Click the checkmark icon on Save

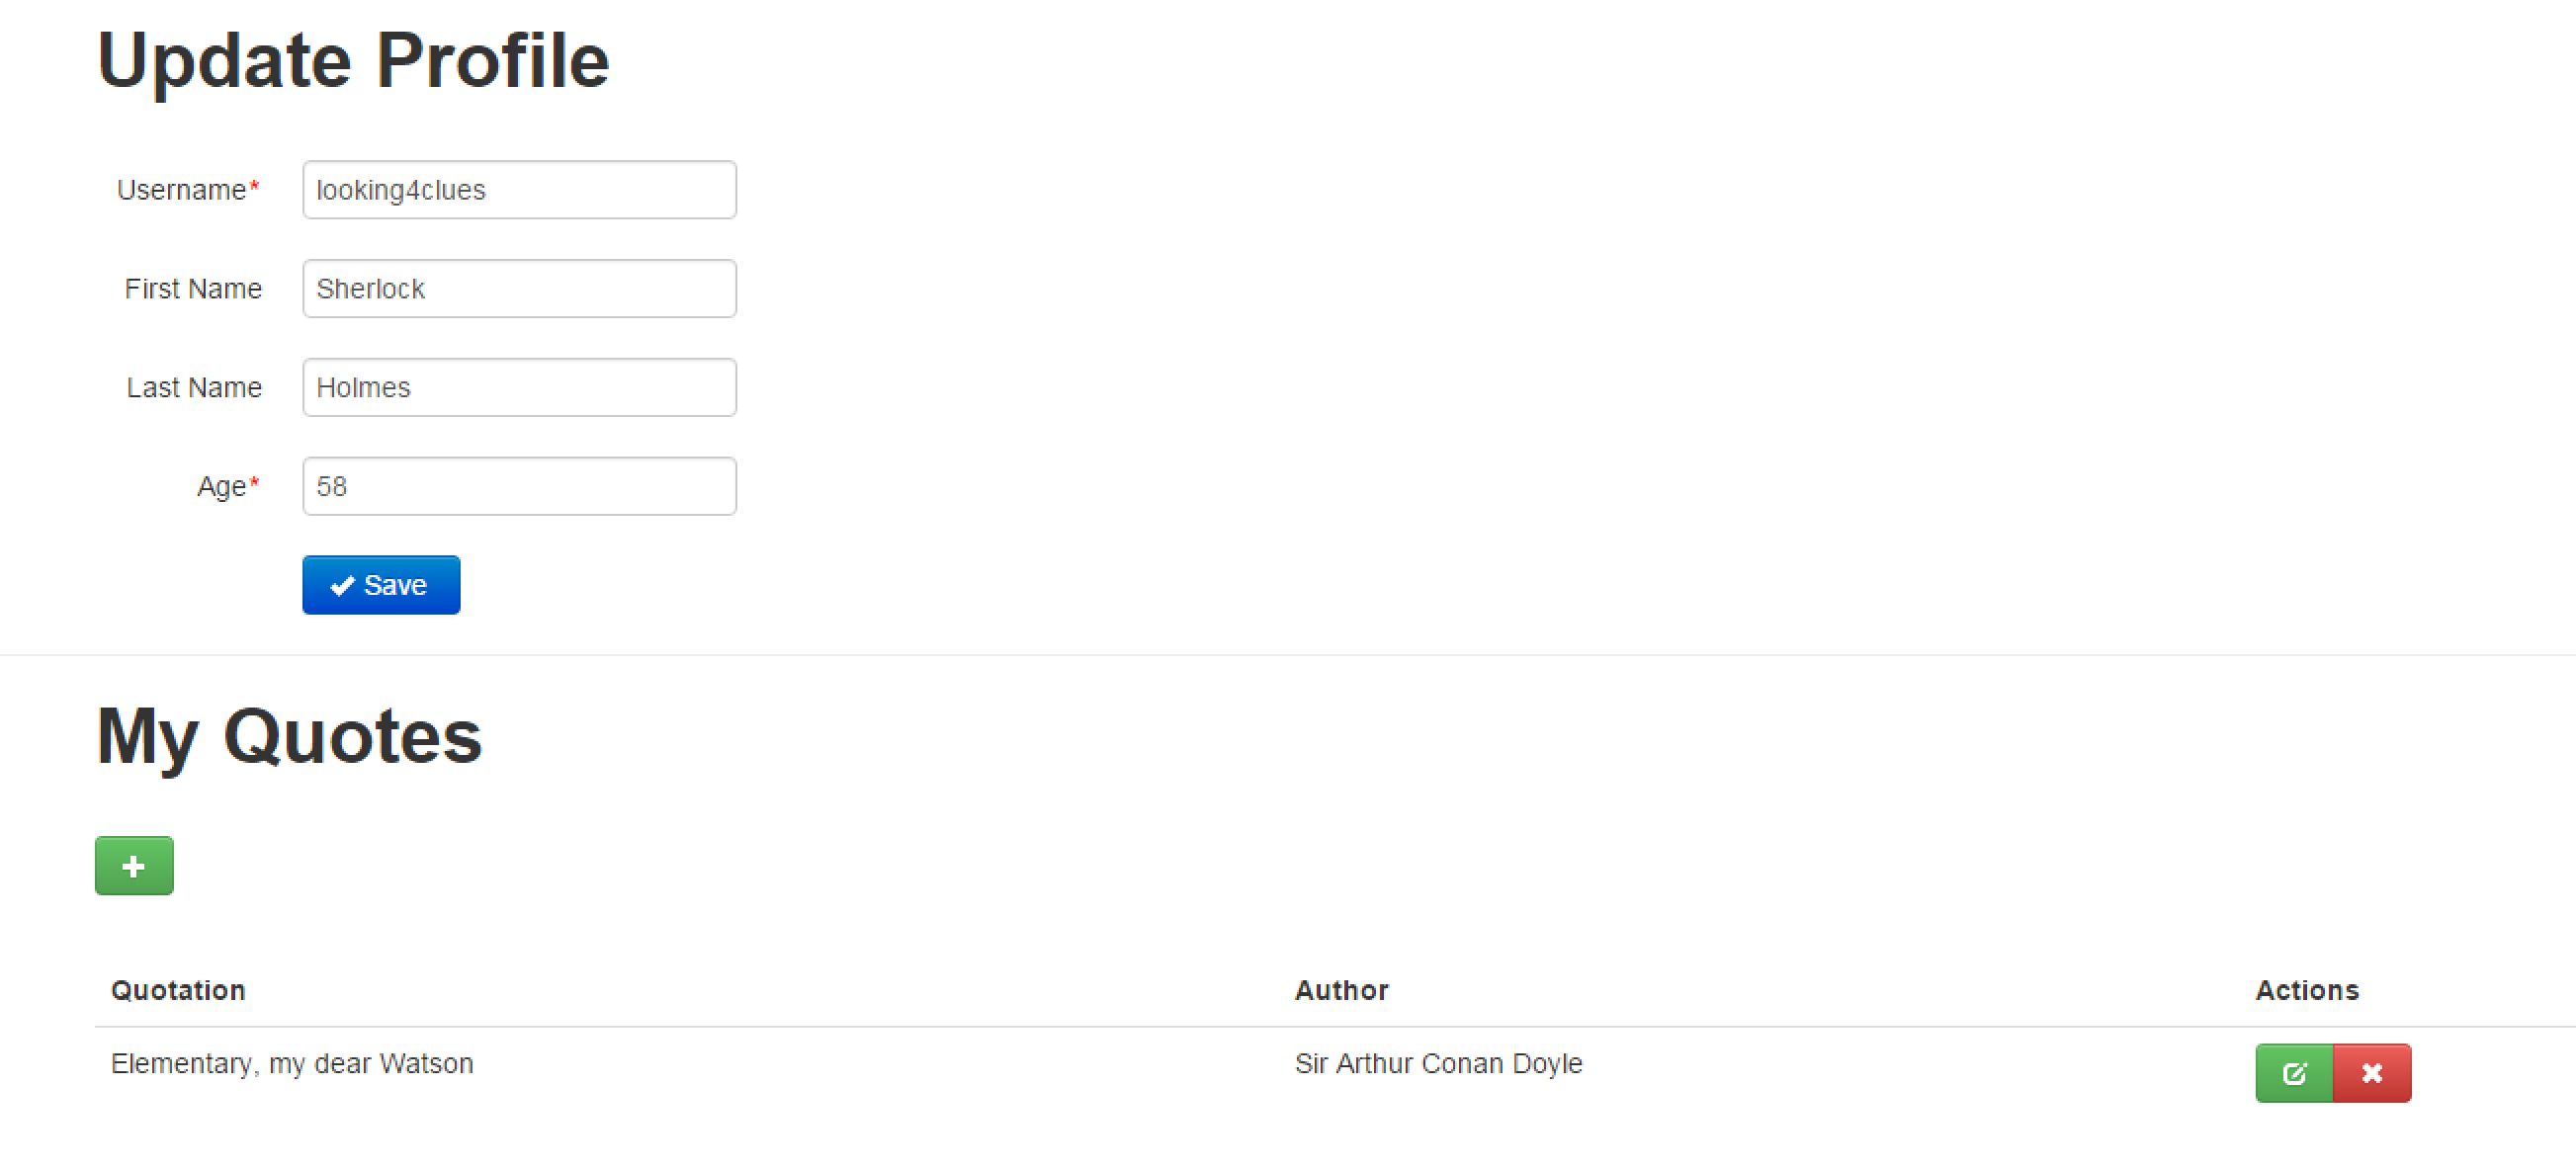tap(343, 585)
